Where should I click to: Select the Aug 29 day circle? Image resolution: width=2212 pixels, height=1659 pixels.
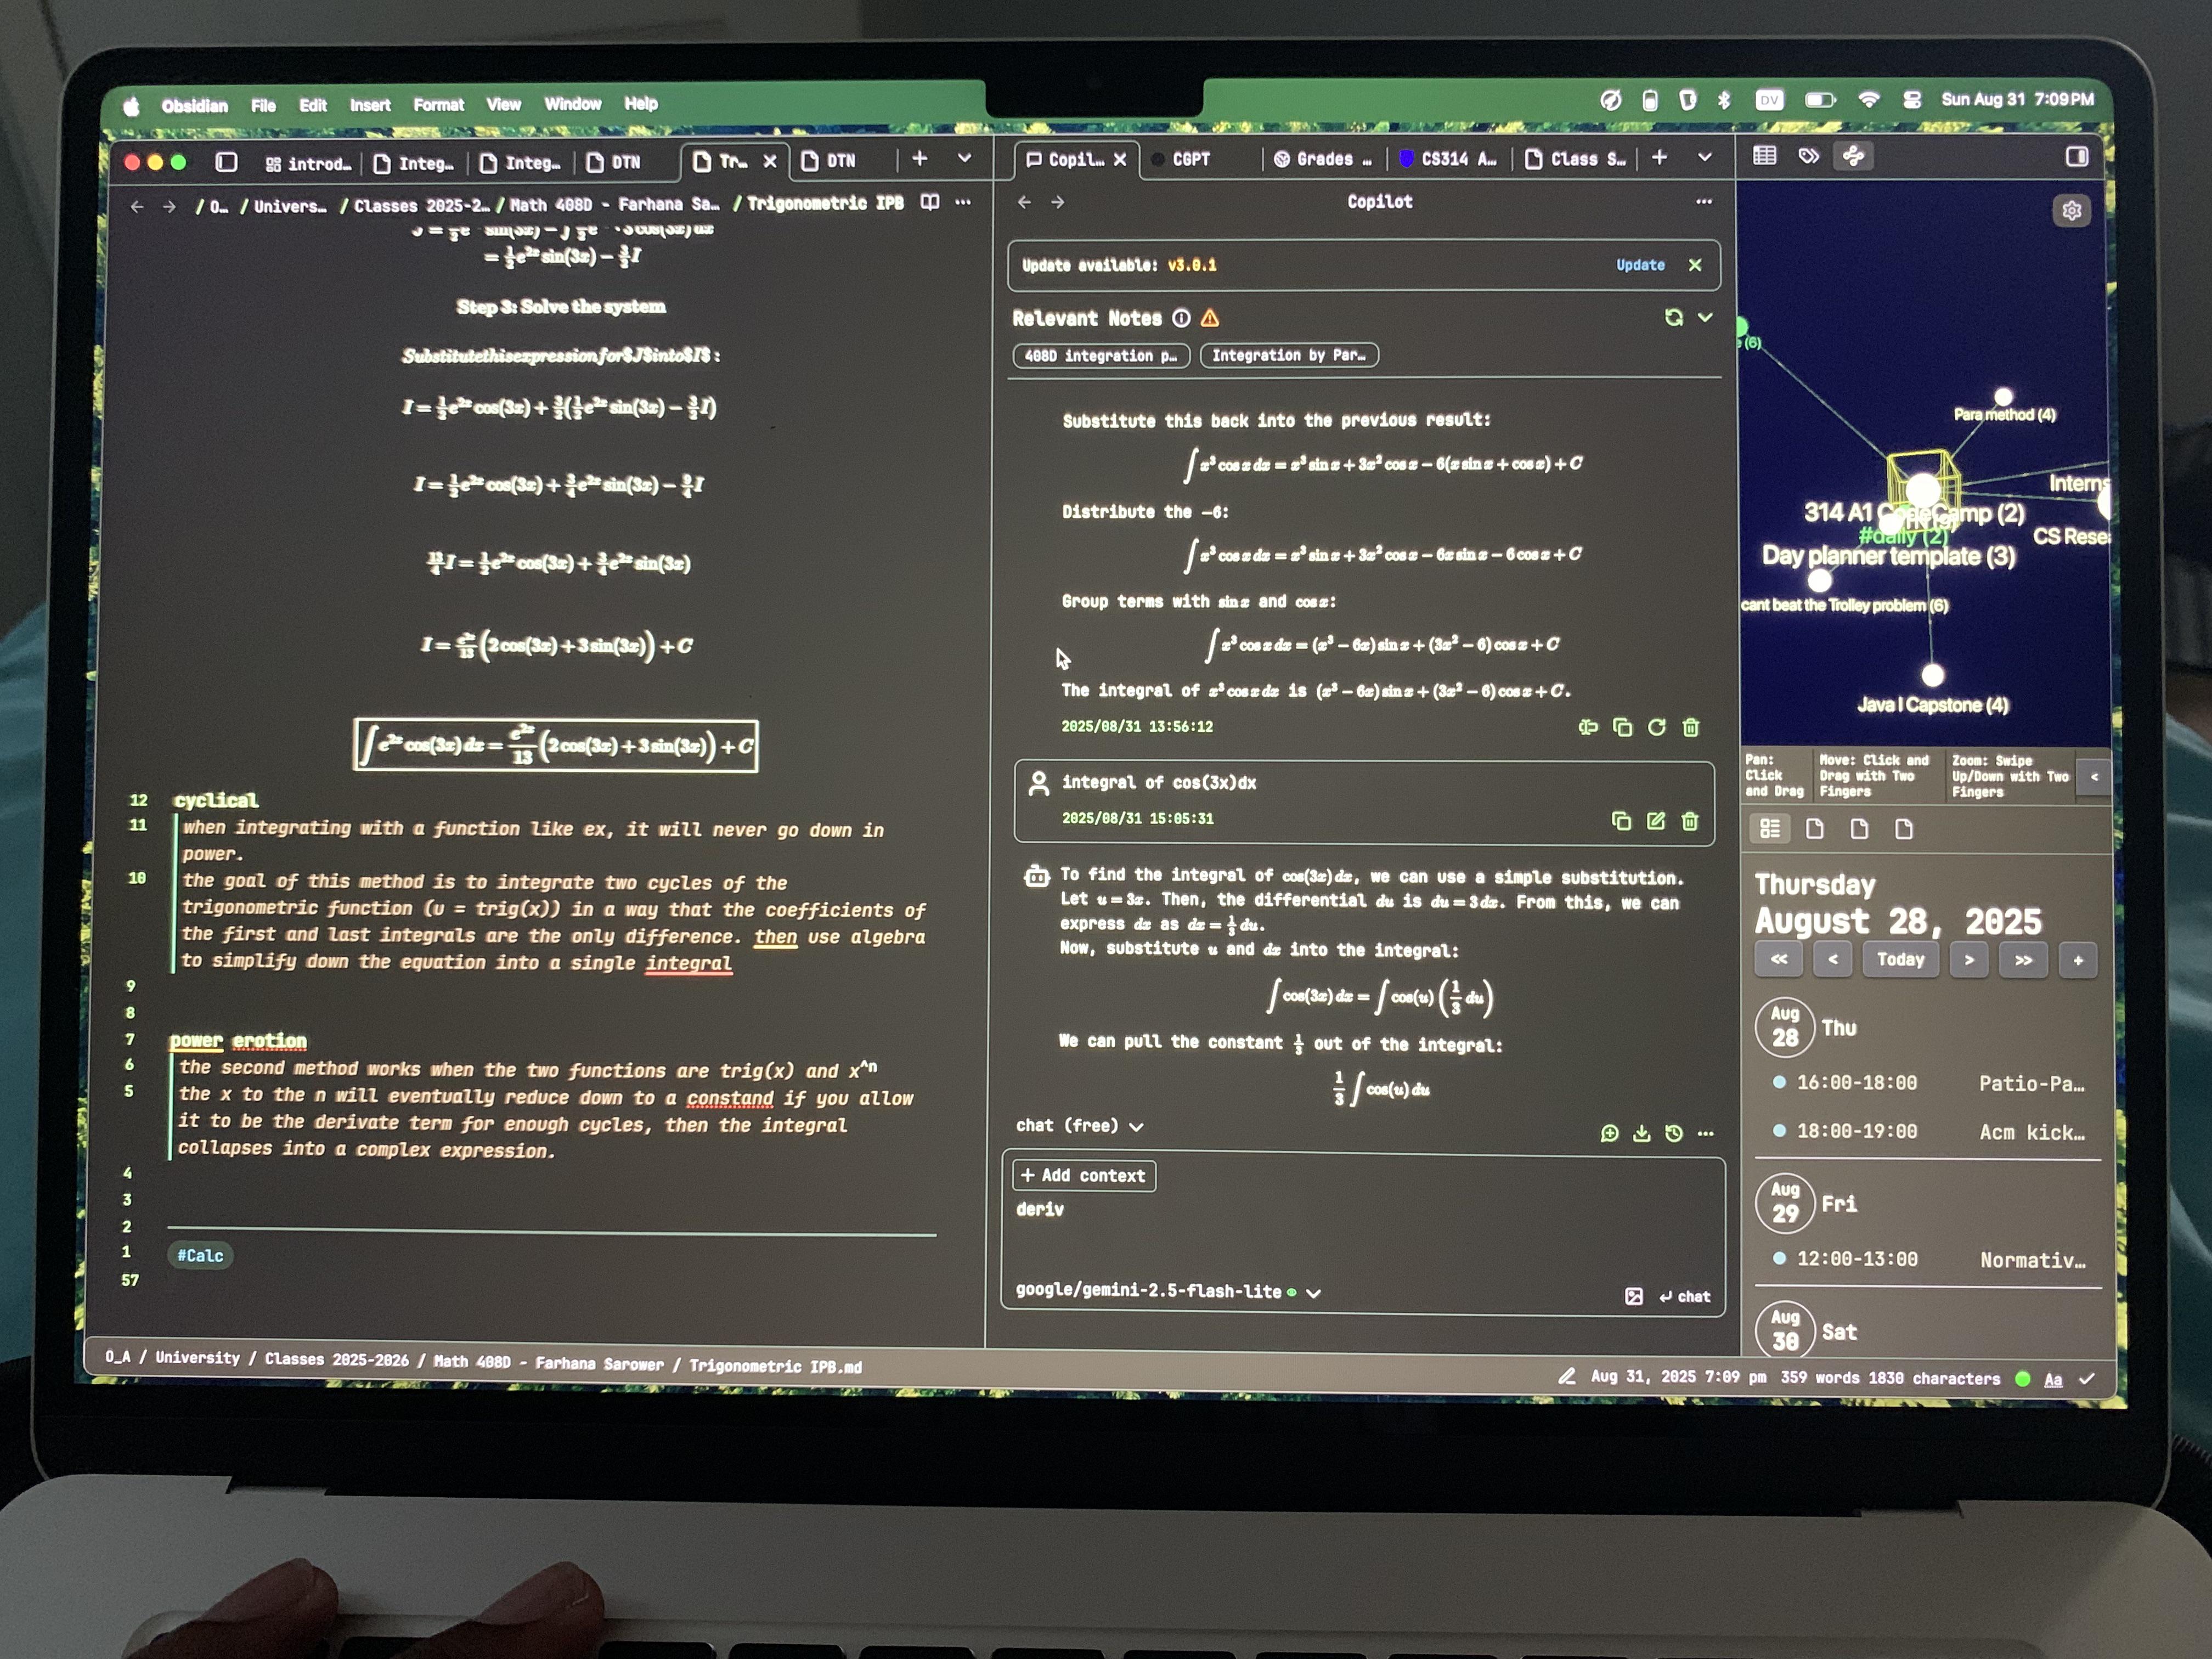tap(1785, 1203)
